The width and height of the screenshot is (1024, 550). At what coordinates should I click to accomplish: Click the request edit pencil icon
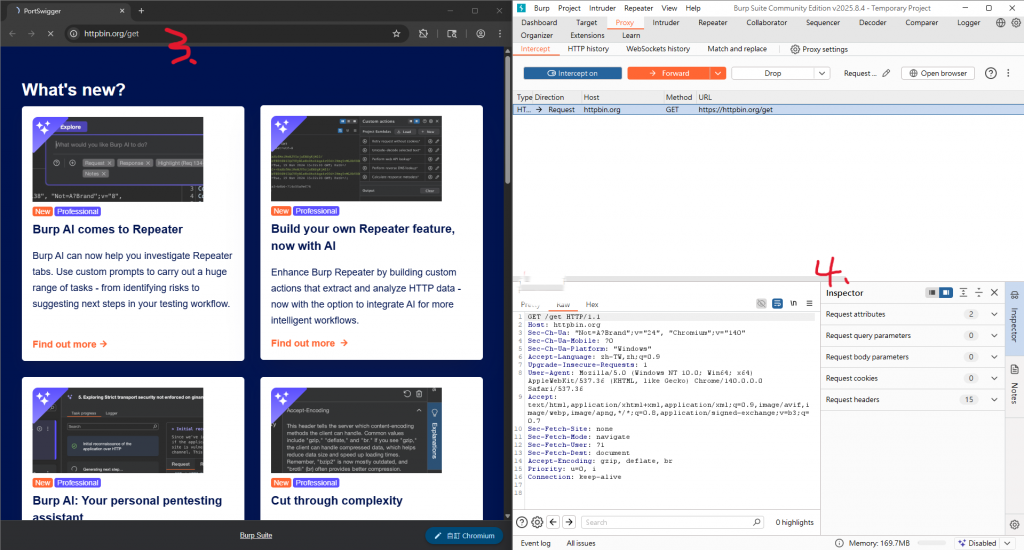(886, 73)
